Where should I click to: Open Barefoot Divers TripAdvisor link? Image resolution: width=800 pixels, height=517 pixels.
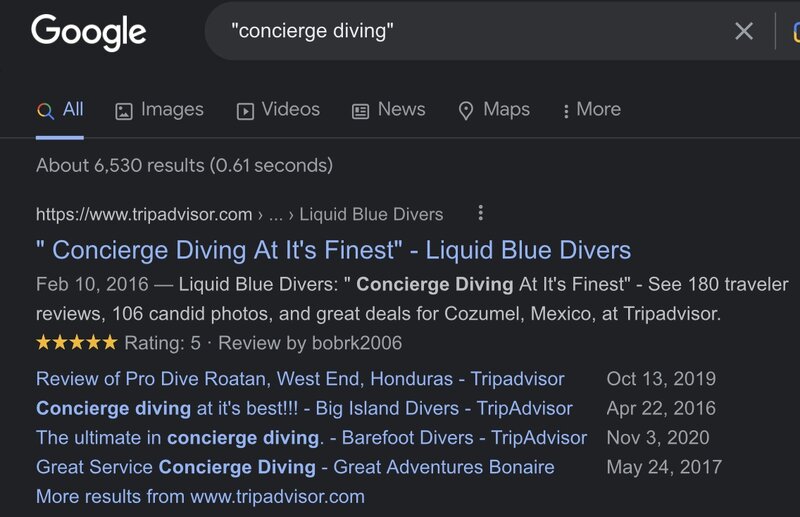coord(311,438)
